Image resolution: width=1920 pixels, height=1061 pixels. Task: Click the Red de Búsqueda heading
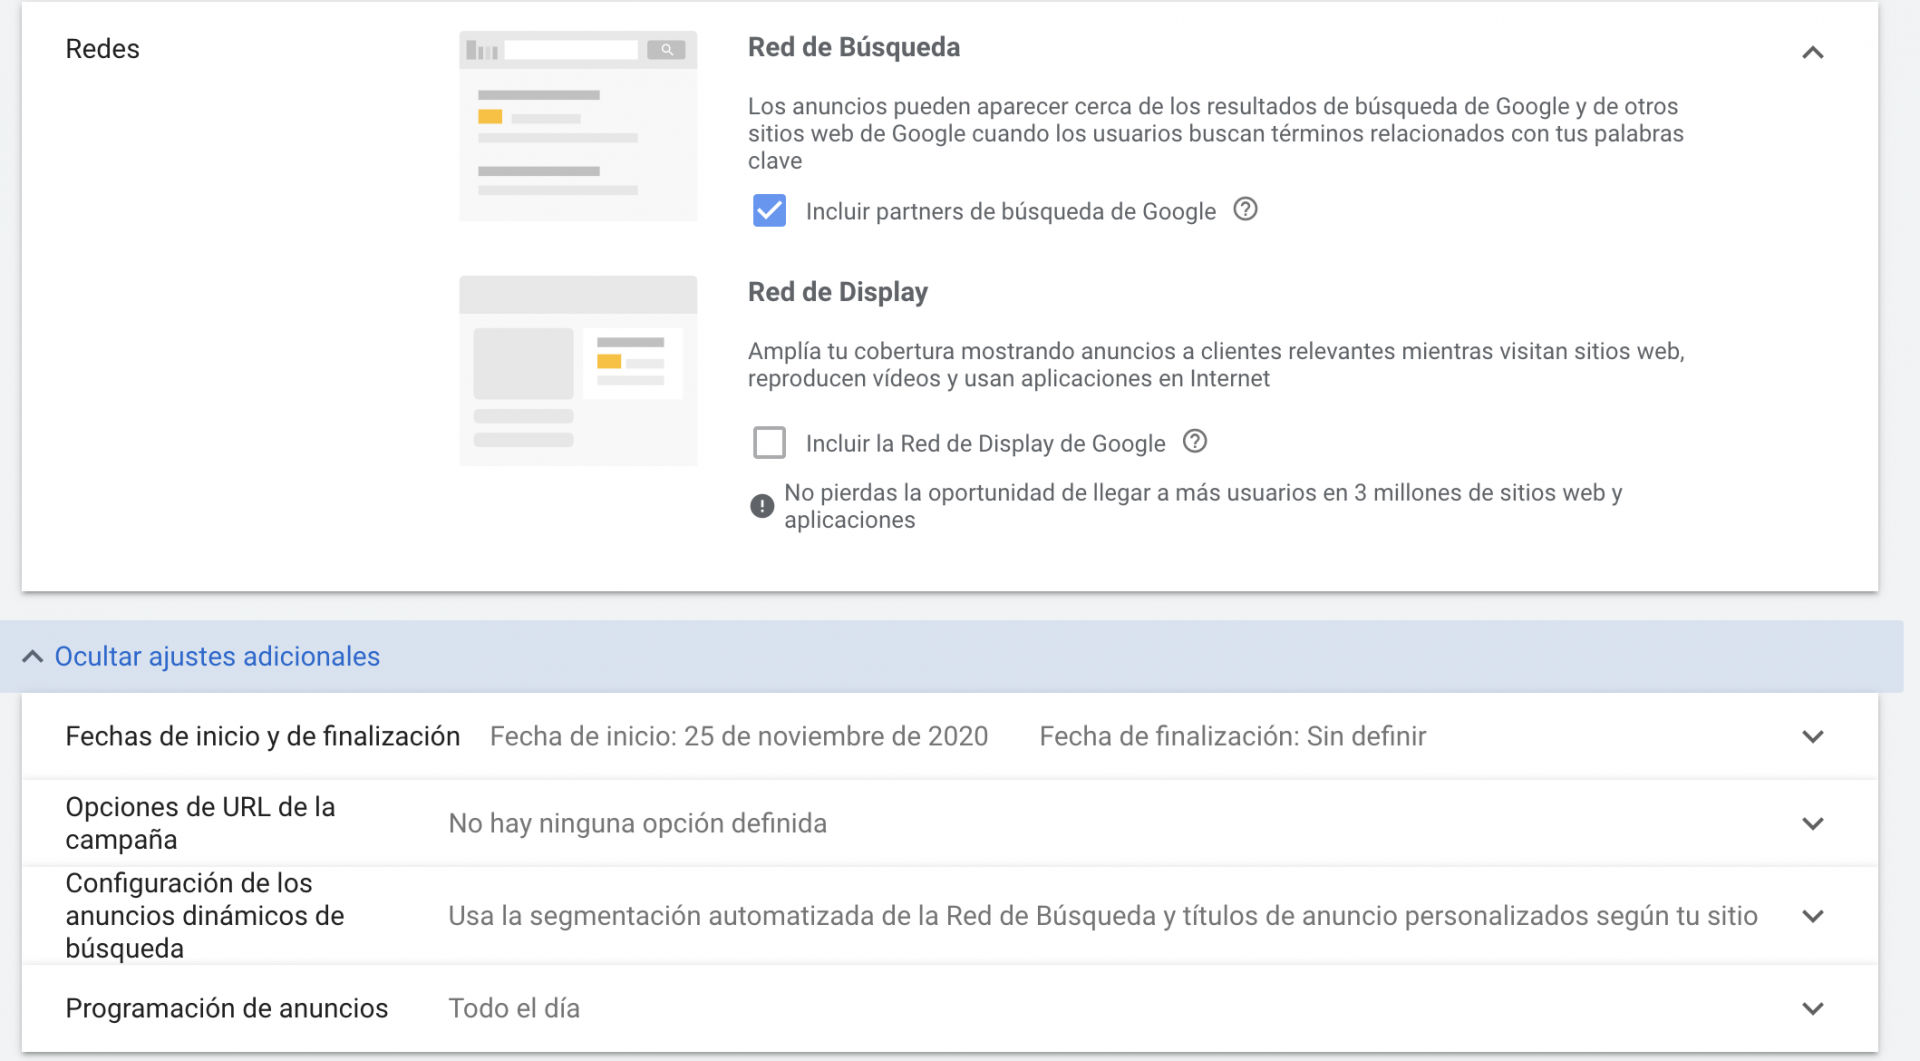854,47
